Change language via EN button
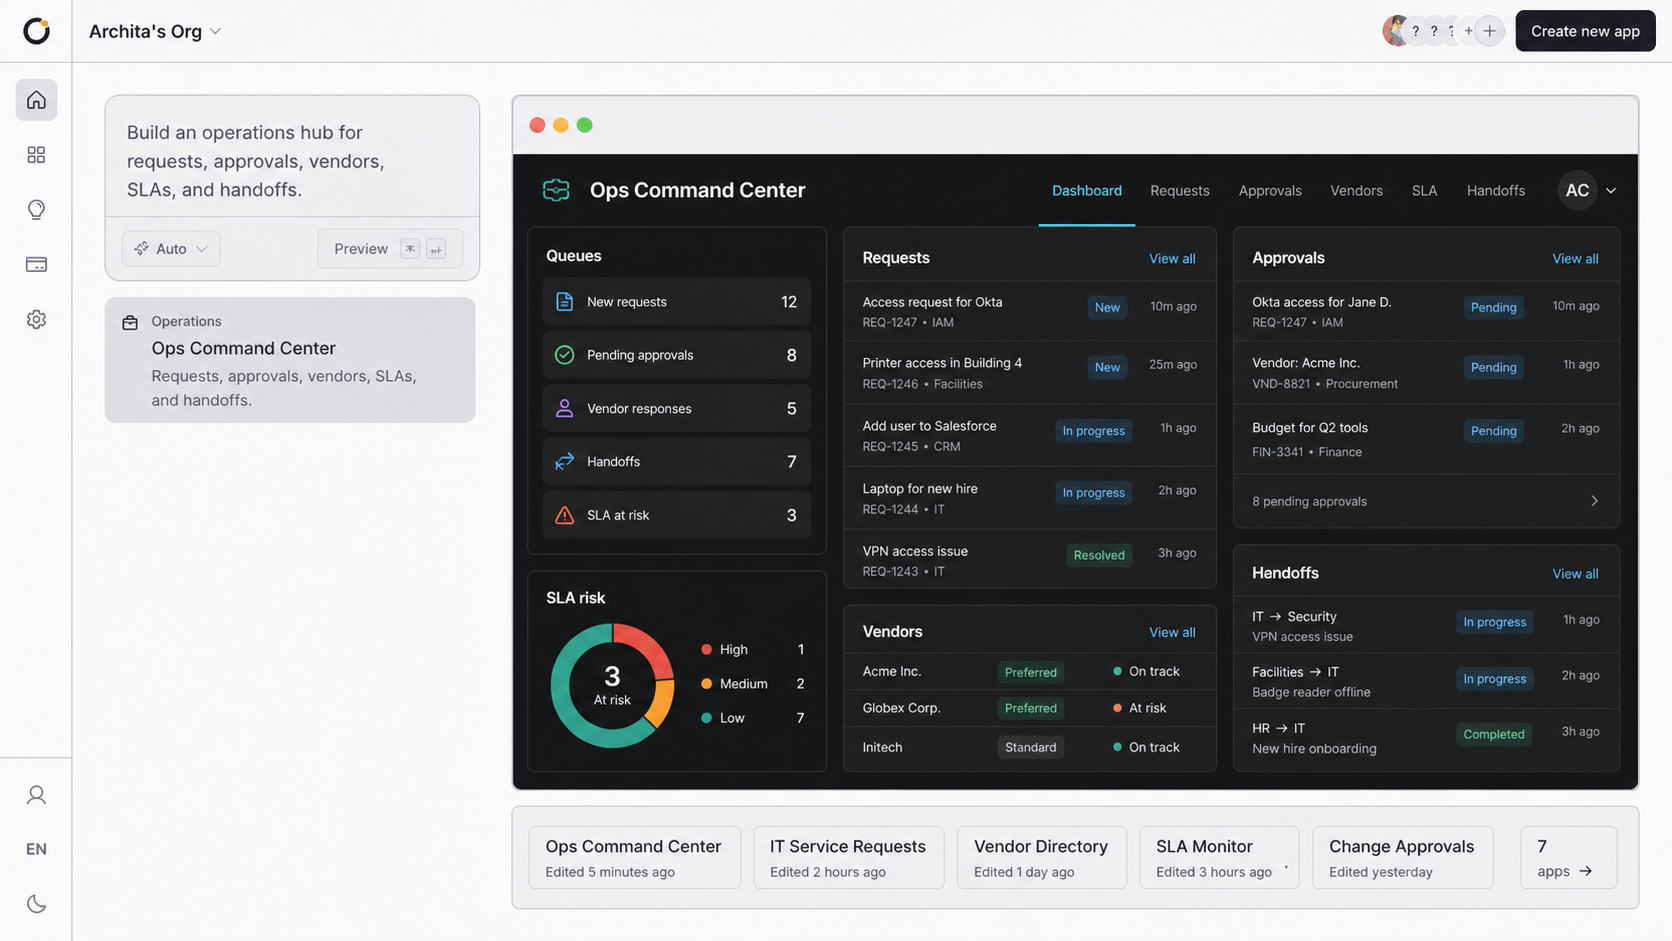The width and height of the screenshot is (1672, 941). [36, 849]
